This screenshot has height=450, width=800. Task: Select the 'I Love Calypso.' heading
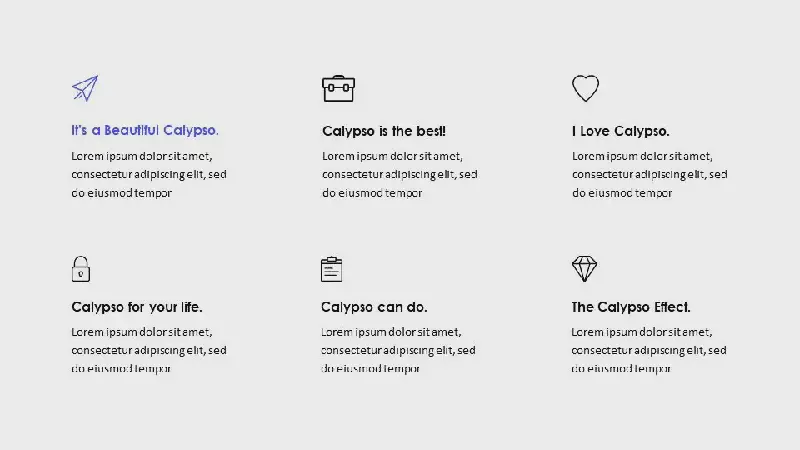click(x=620, y=131)
